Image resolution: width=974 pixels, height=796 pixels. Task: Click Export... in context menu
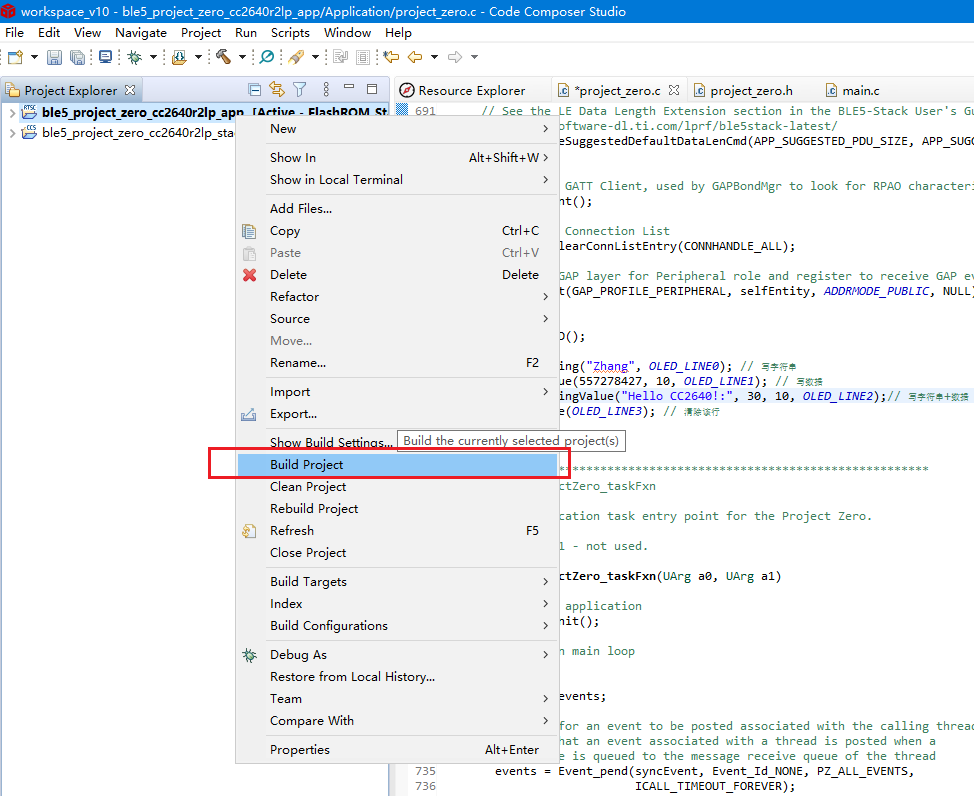398,414
